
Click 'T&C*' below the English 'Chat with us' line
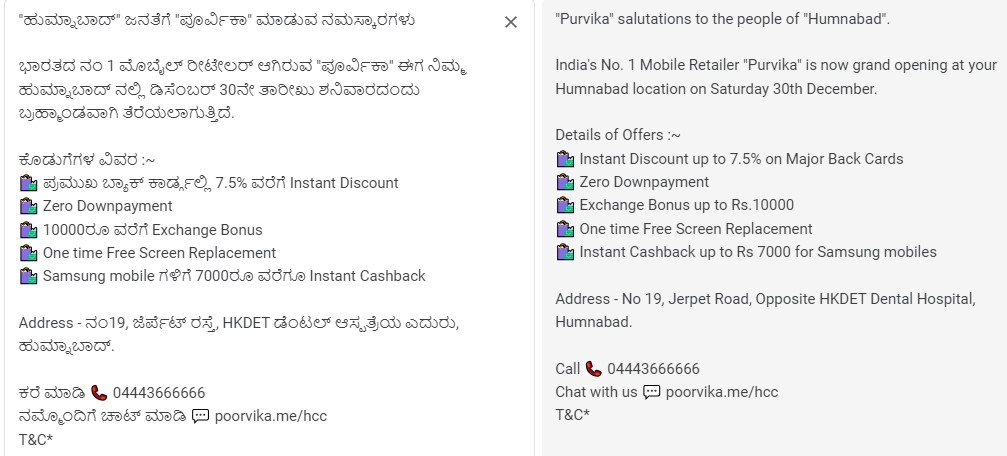click(x=573, y=415)
